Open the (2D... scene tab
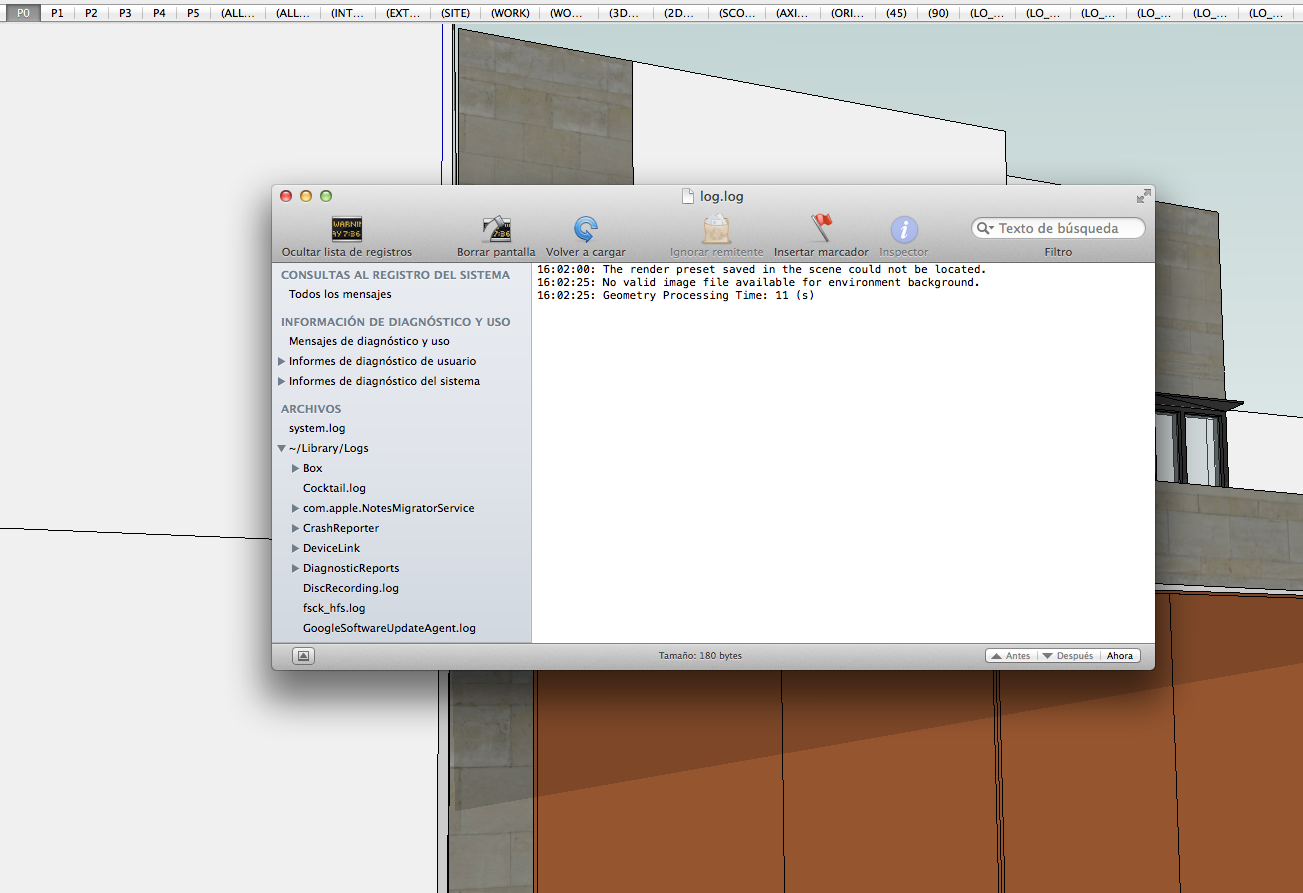1303x893 pixels. [x=679, y=13]
